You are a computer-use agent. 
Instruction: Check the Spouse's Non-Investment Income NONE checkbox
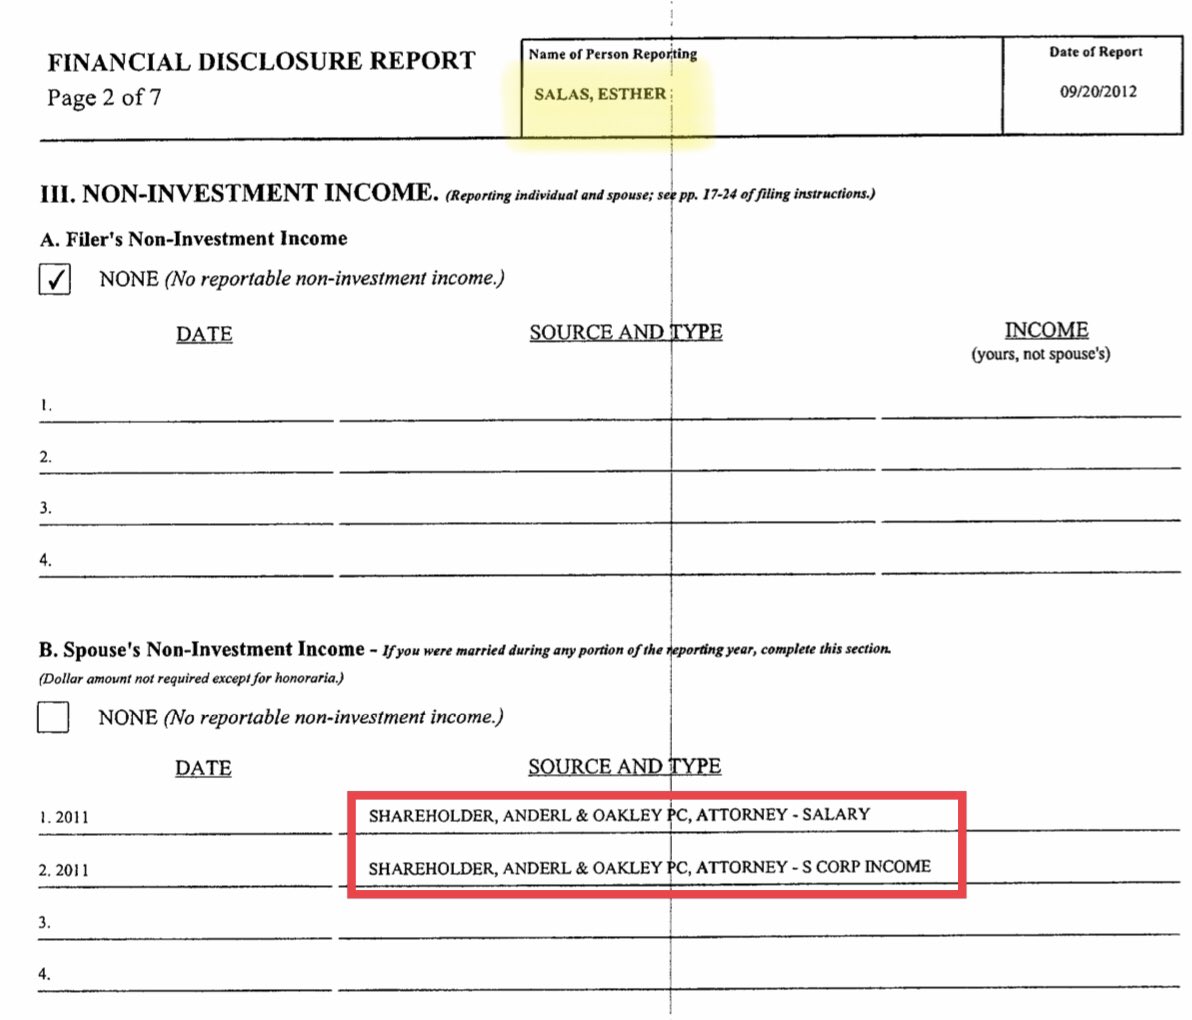(x=53, y=717)
